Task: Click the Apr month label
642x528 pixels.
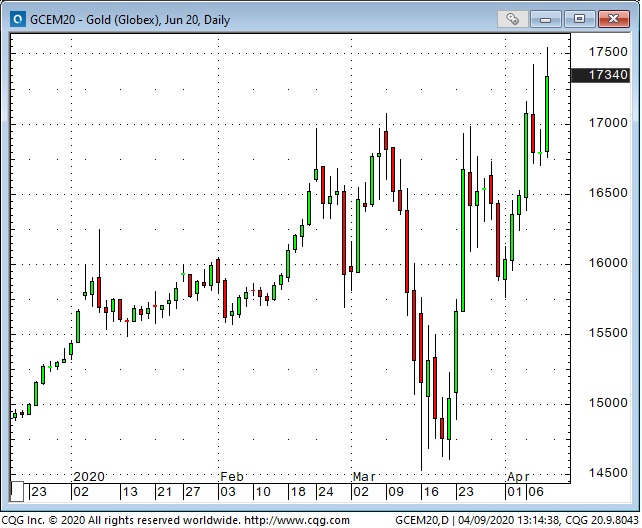Action: 518,477
